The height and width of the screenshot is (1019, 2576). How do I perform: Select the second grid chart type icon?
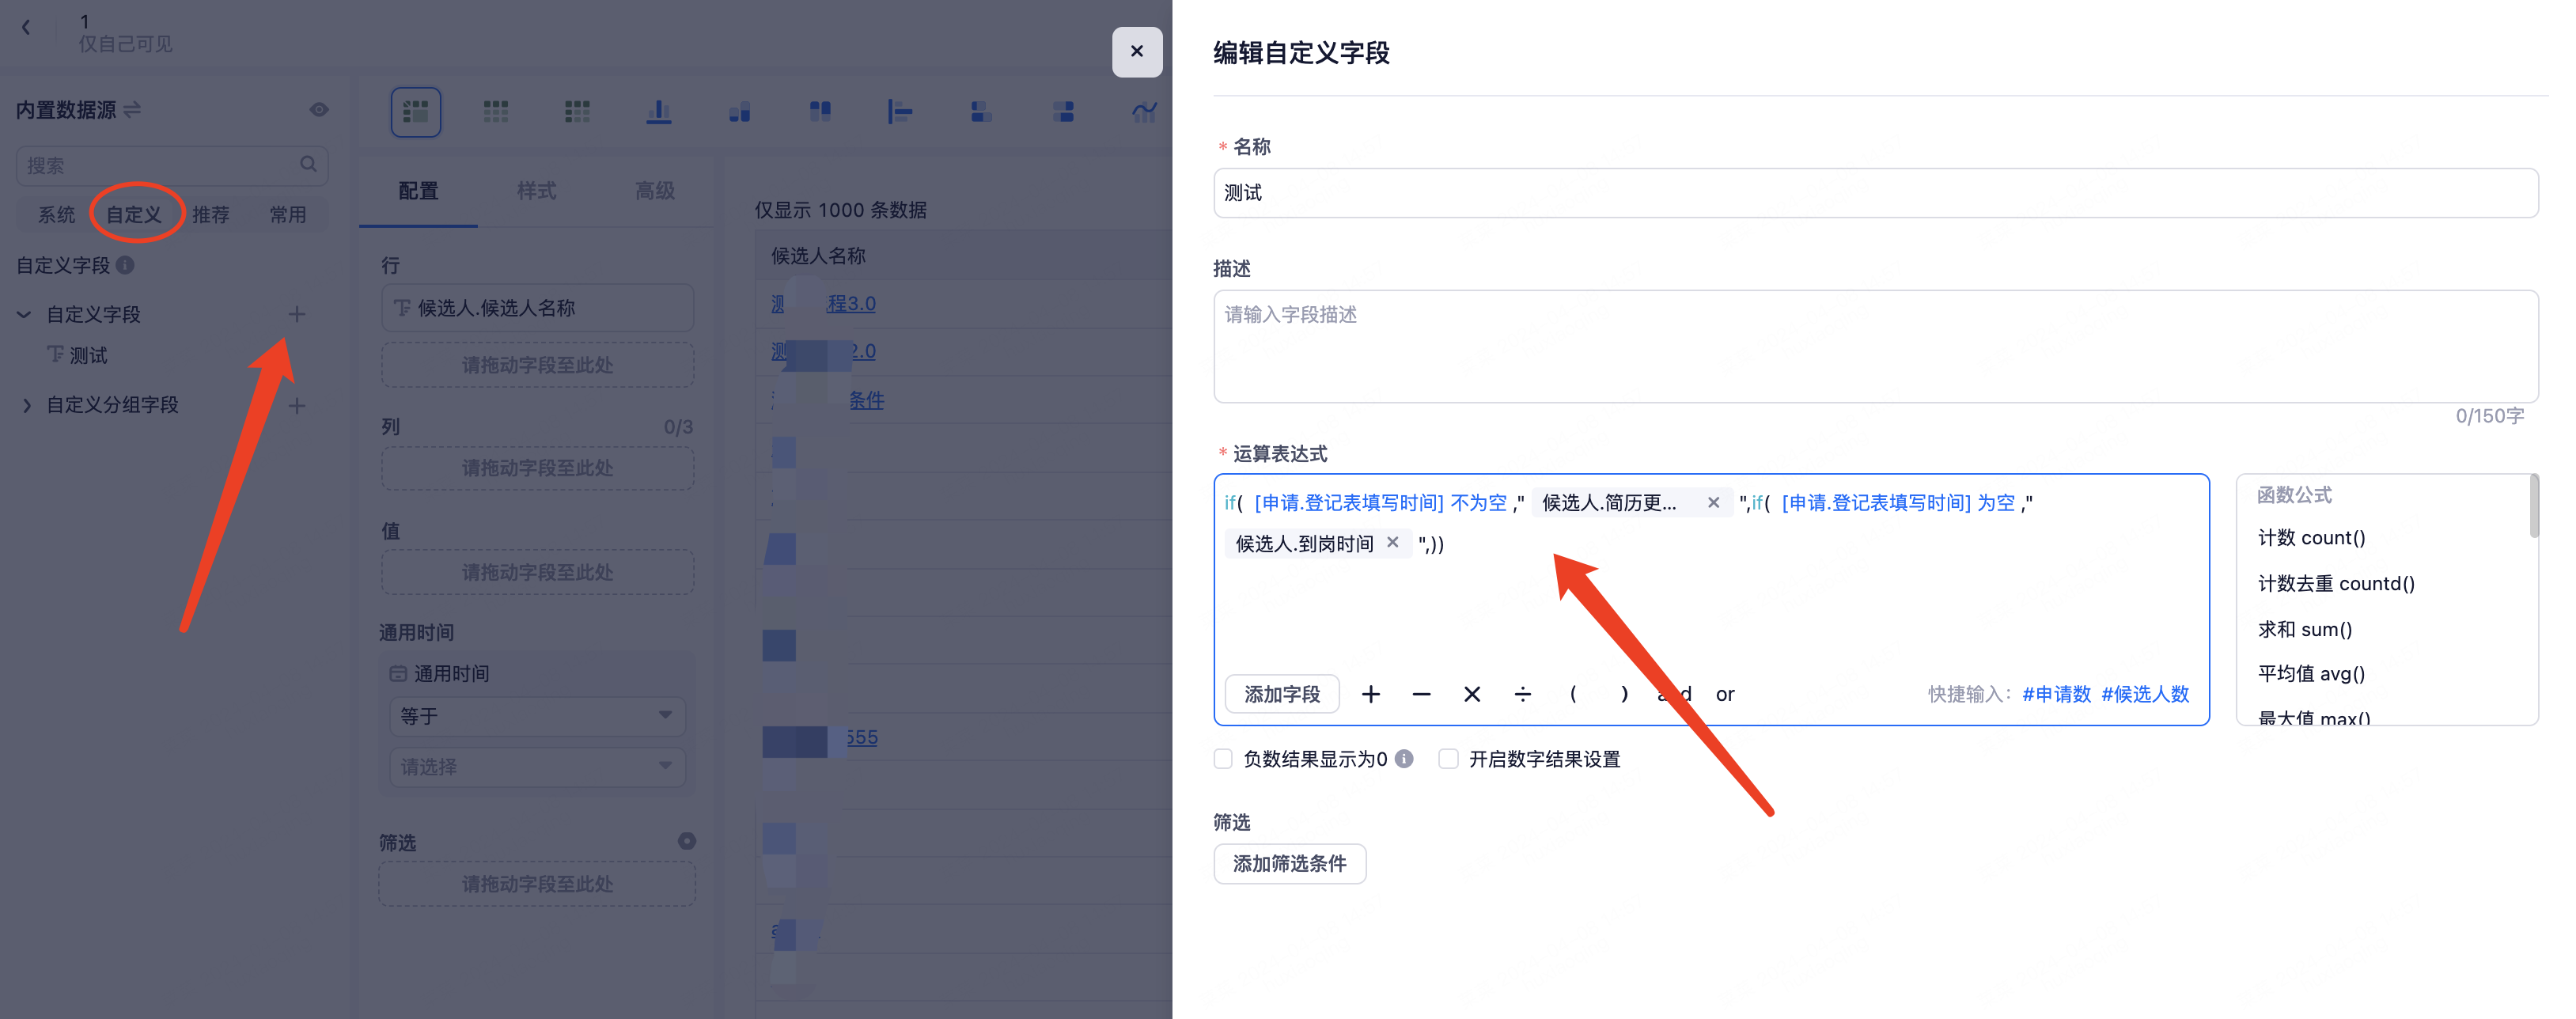pos(496,112)
